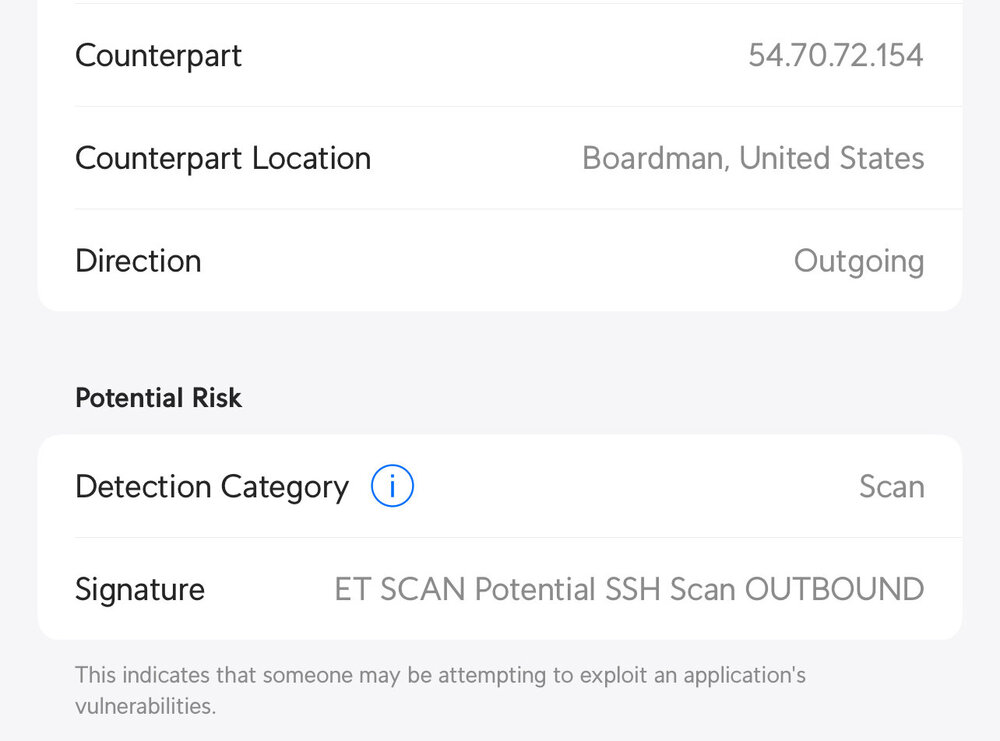Click the word Potential in the signature value

coord(535,589)
